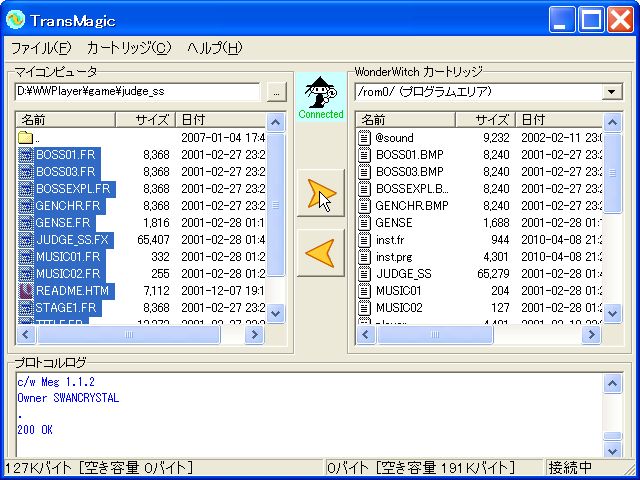Sort local files by 名前 column header
This screenshot has height=480, width=640.
66,120
